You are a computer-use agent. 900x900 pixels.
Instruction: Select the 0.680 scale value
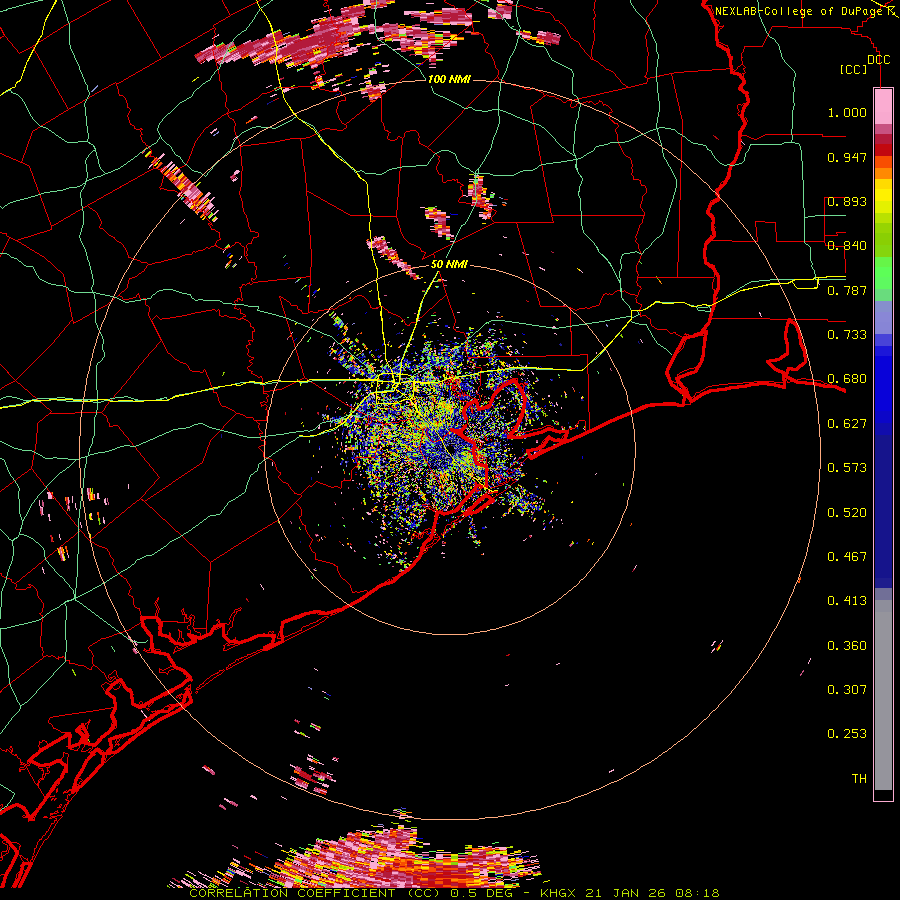click(x=847, y=379)
